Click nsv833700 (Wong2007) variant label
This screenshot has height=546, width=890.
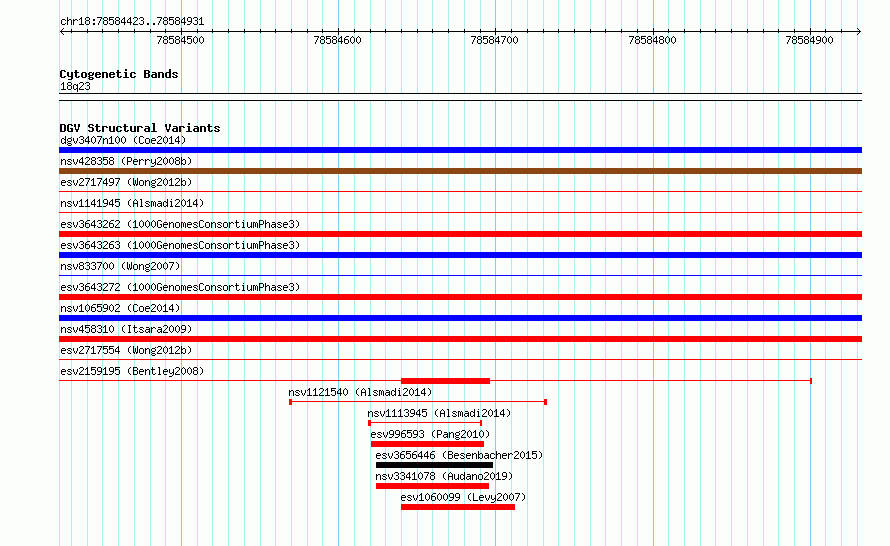(120, 266)
